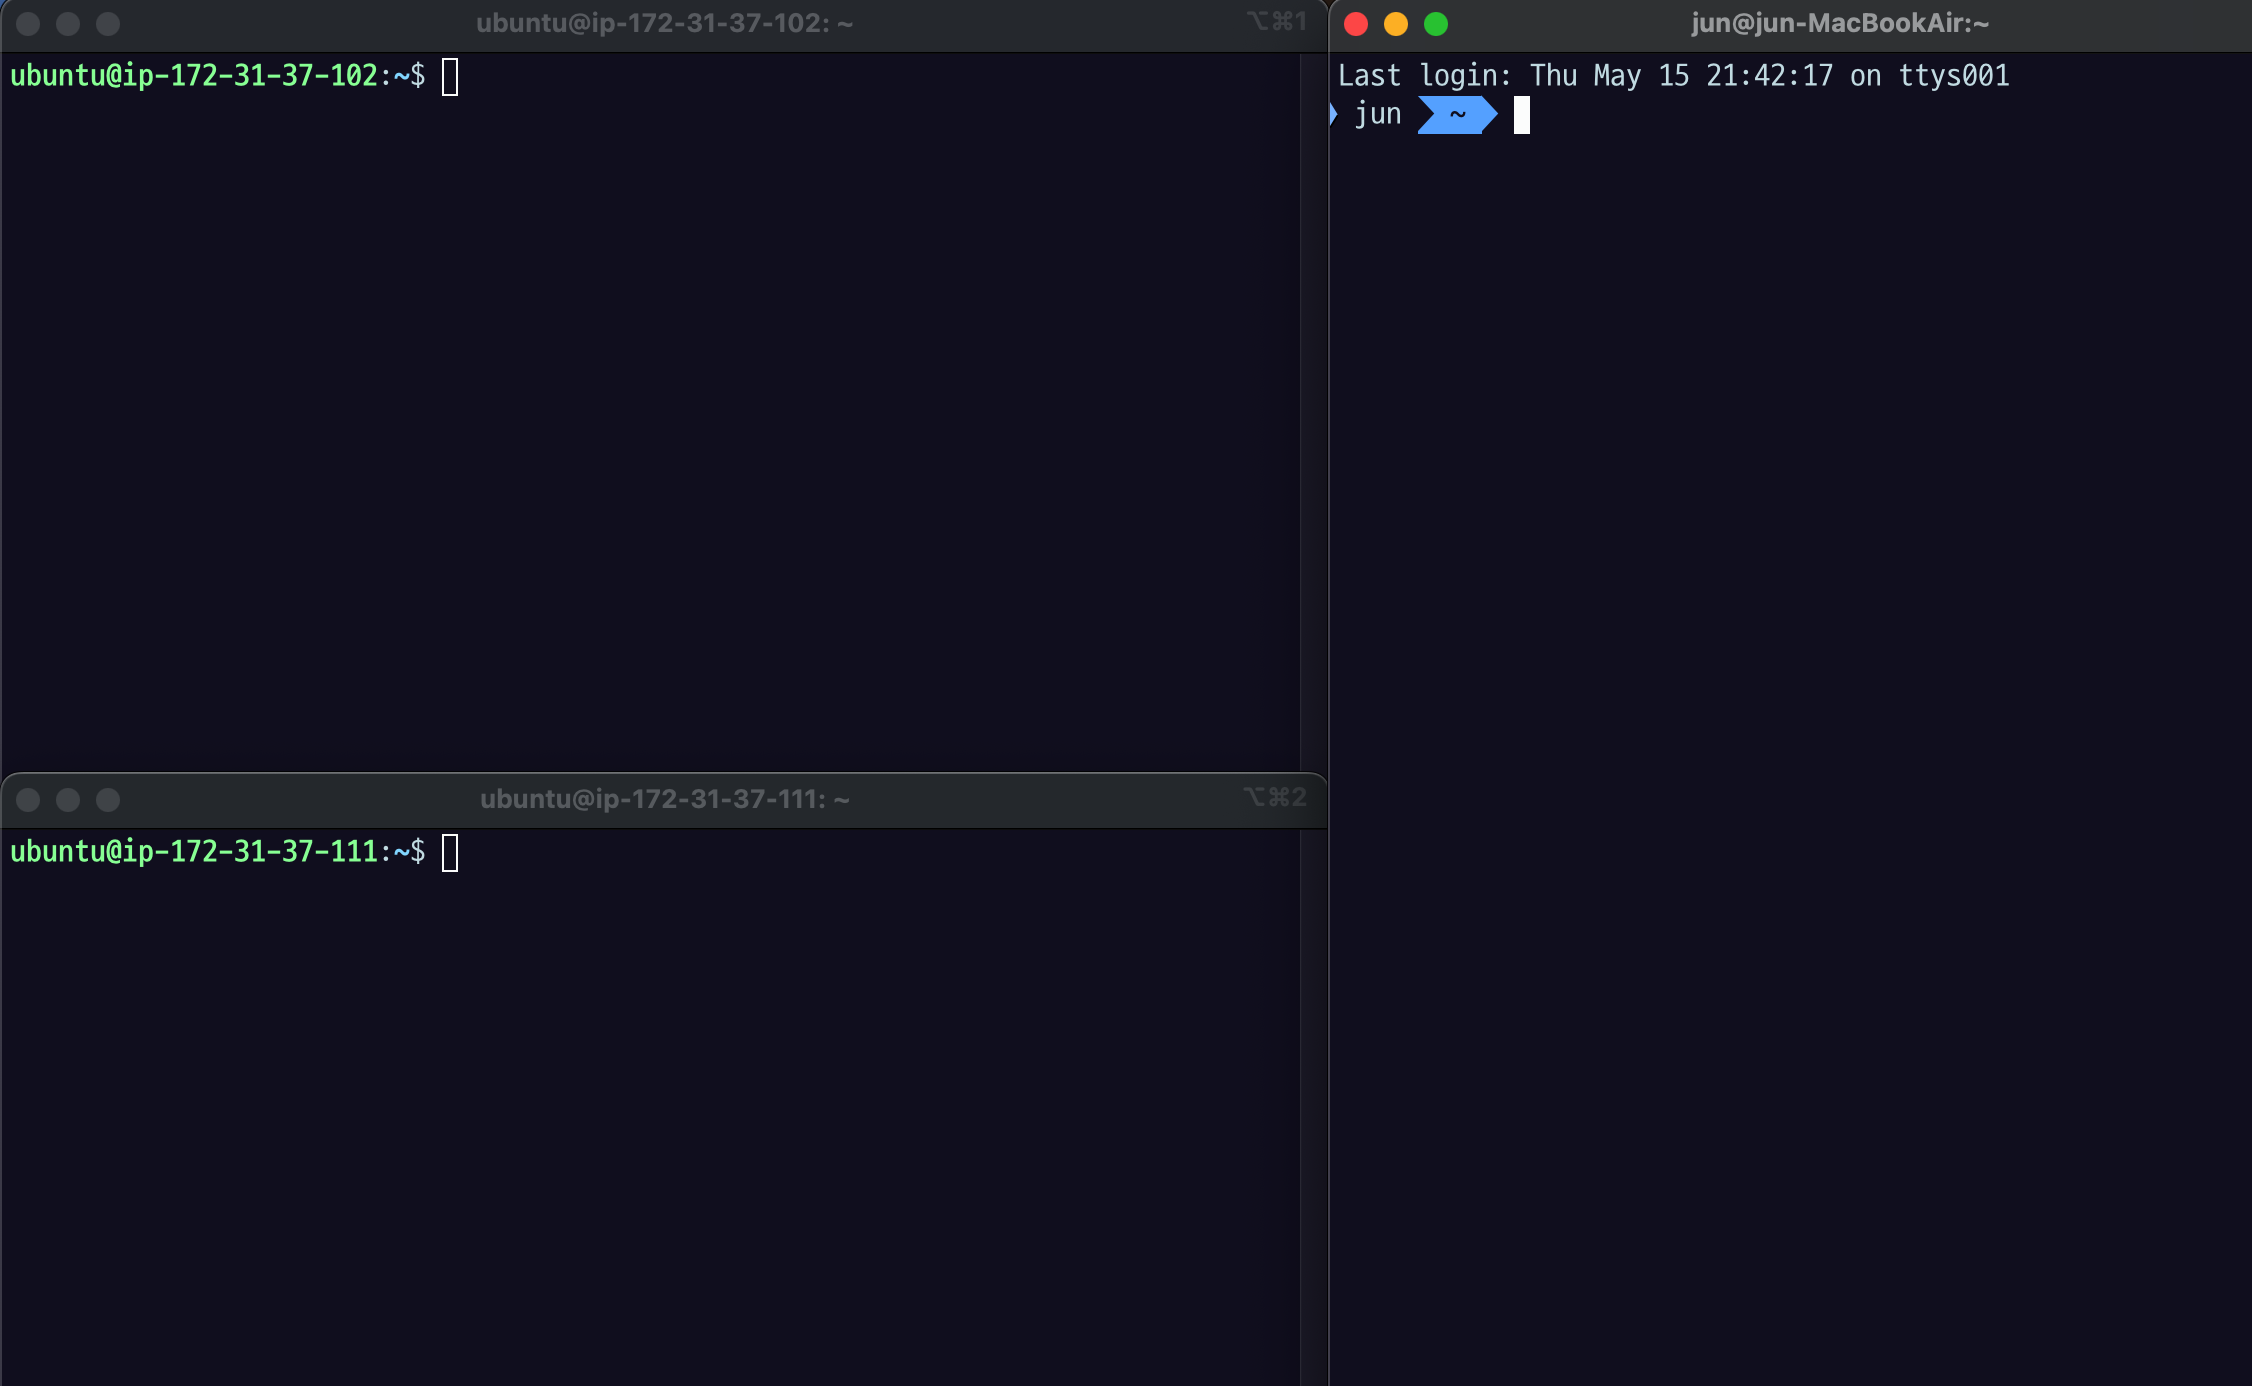The image size is (2252, 1386).
Task: Zoom jun-MacBookAir window with green button
Action: [1436, 24]
